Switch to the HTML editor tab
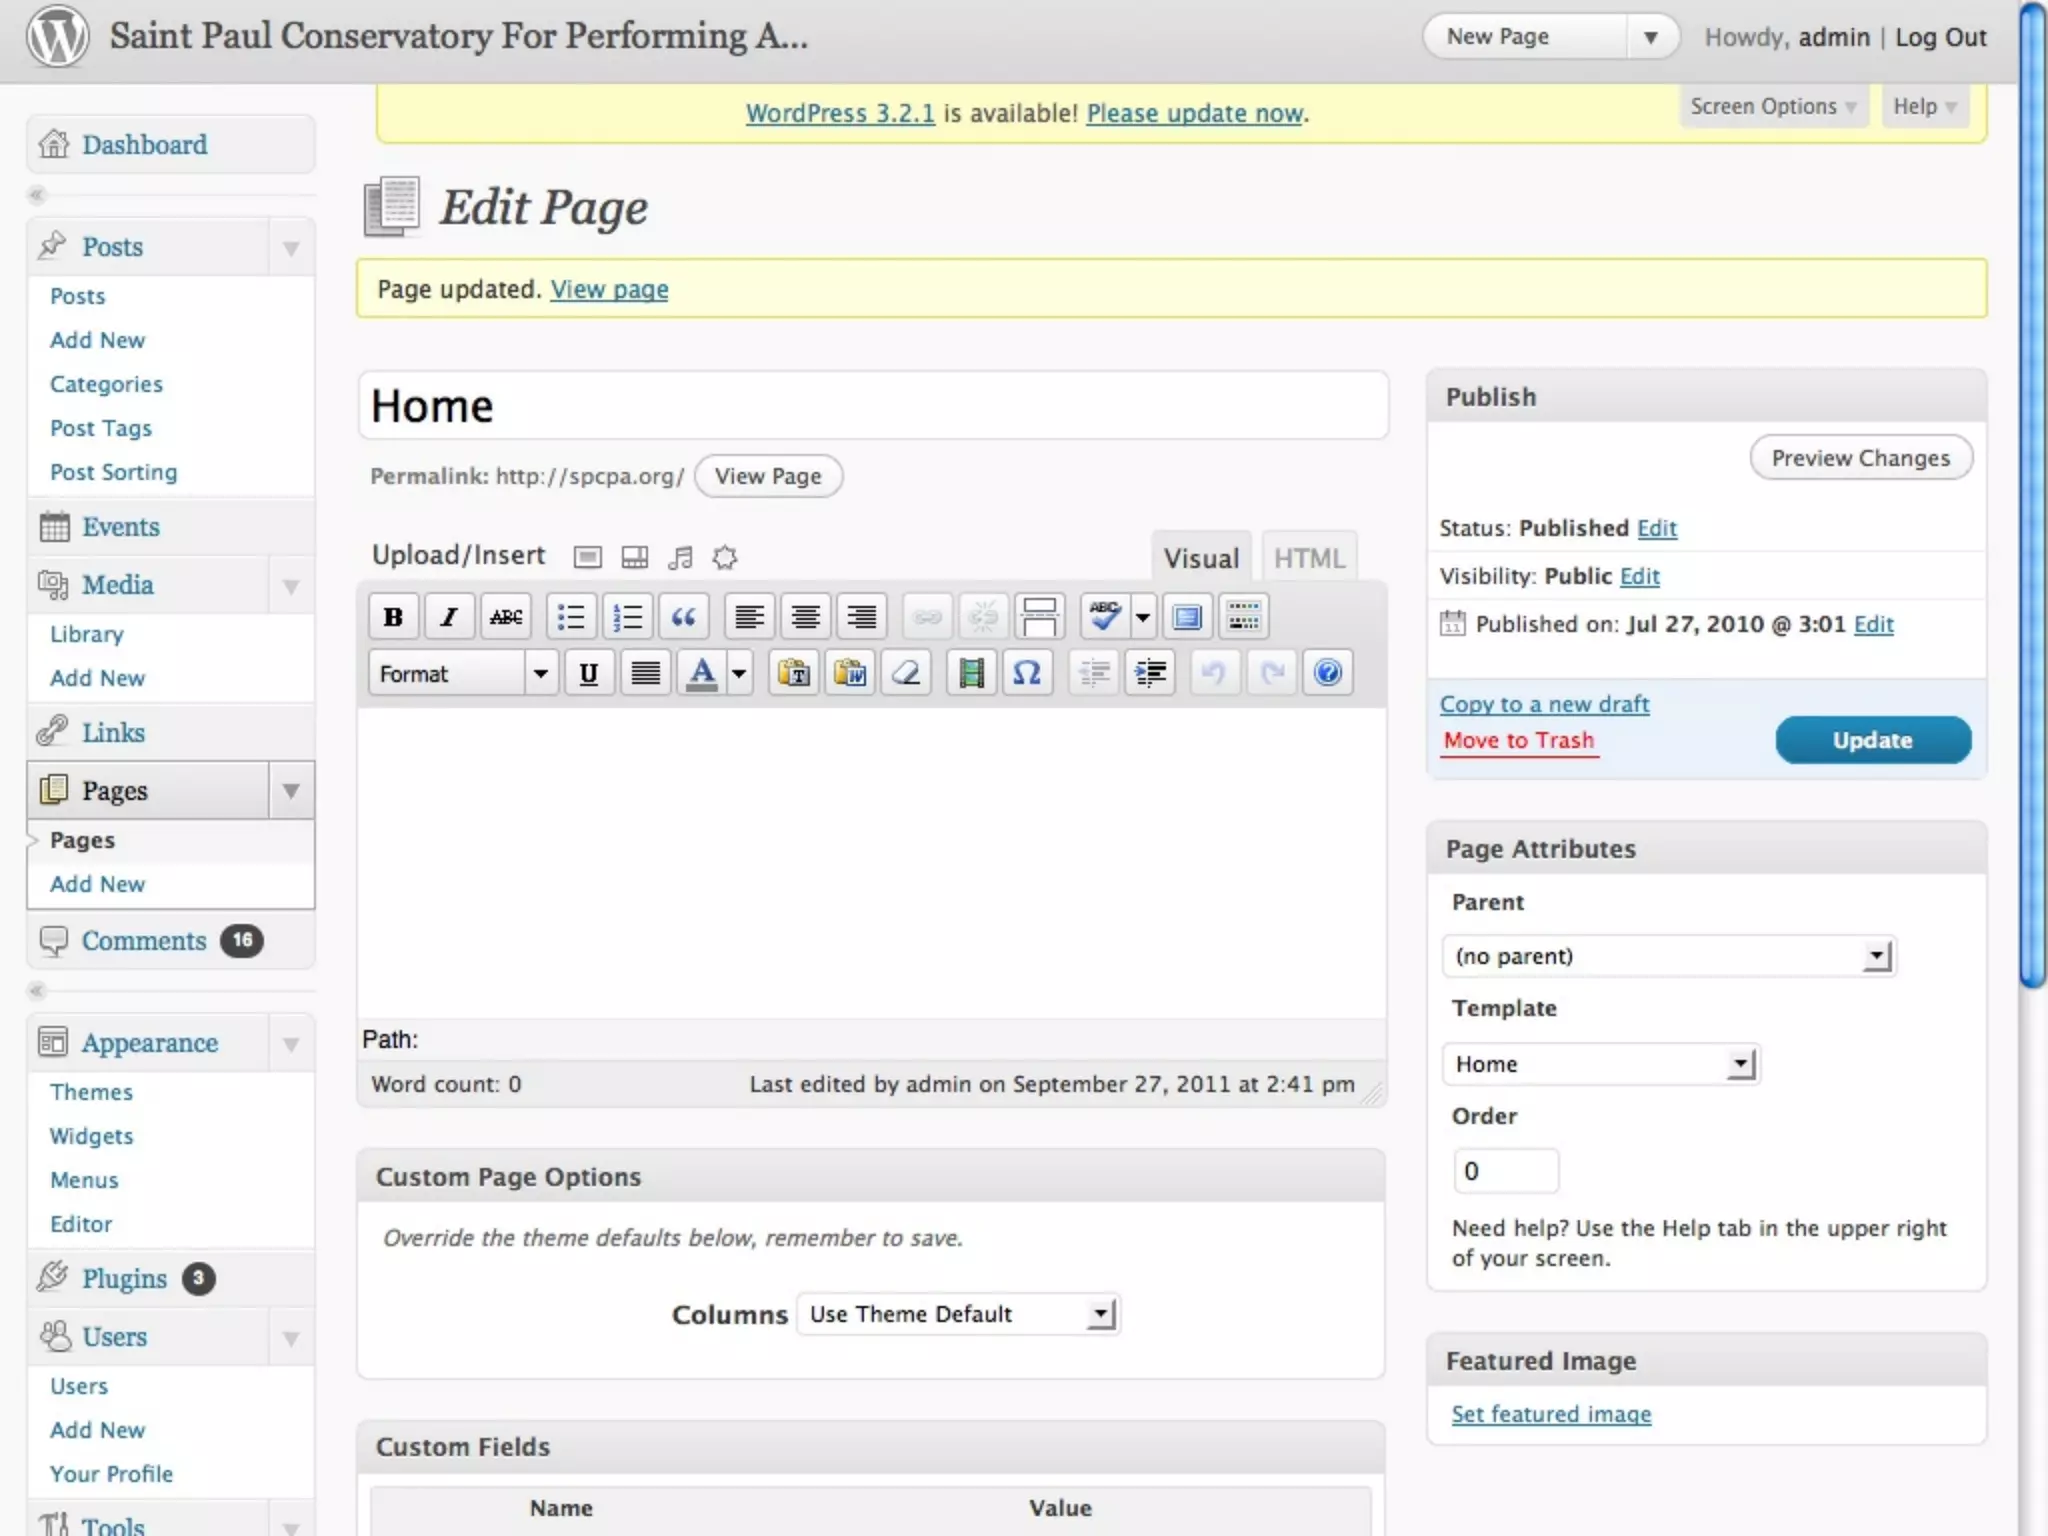Viewport: 2048px width, 1536px height. [1308, 558]
